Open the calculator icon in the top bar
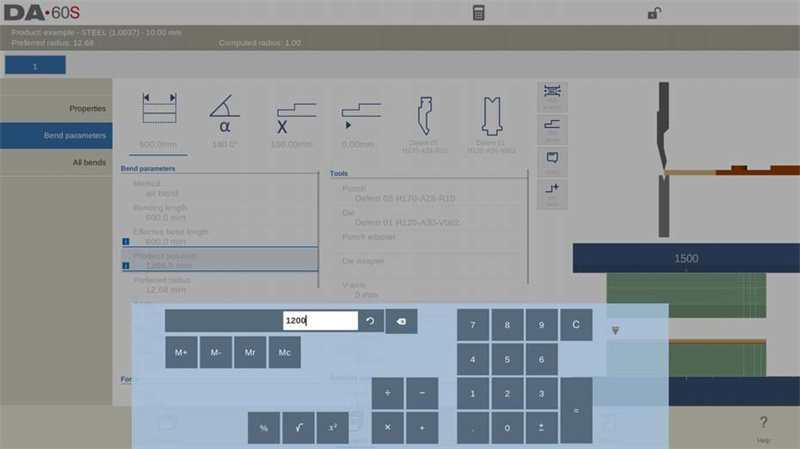The height and width of the screenshot is (449, 800). (478, 13)
